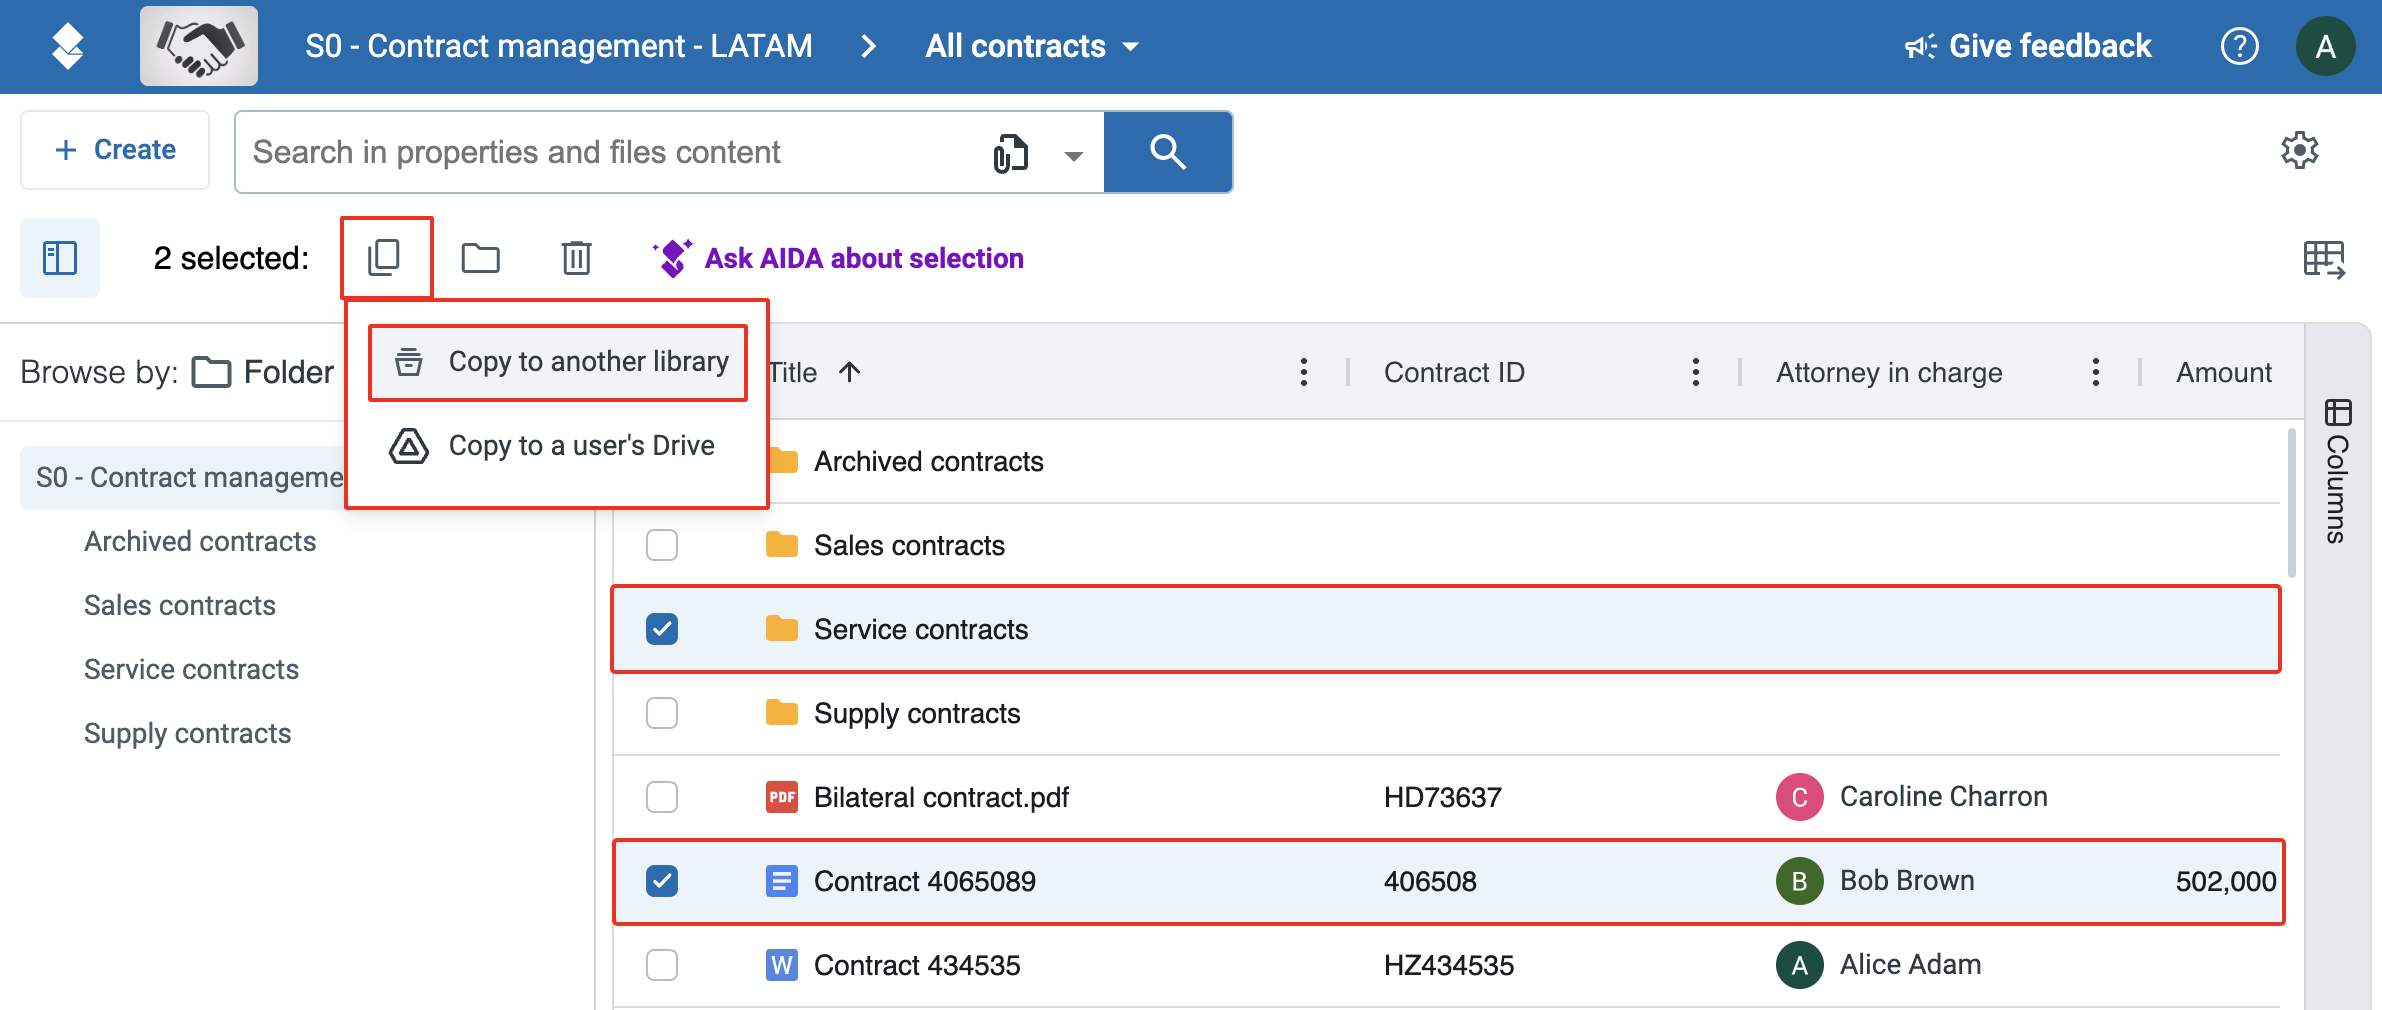Click the attachment search scope icon
Image resolution: width=2382 pixels, height=1010 pixels.
(x=1010, y=153)
